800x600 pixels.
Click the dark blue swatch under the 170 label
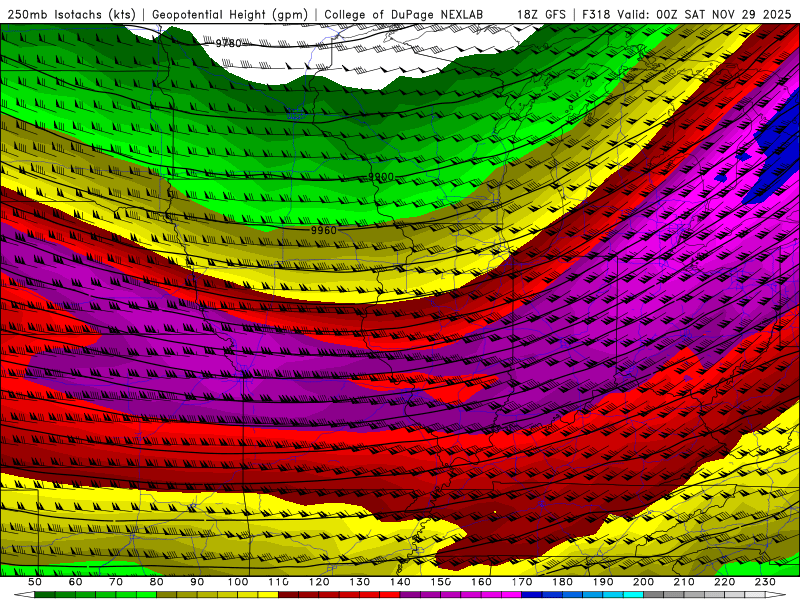(x=532, y=594)
